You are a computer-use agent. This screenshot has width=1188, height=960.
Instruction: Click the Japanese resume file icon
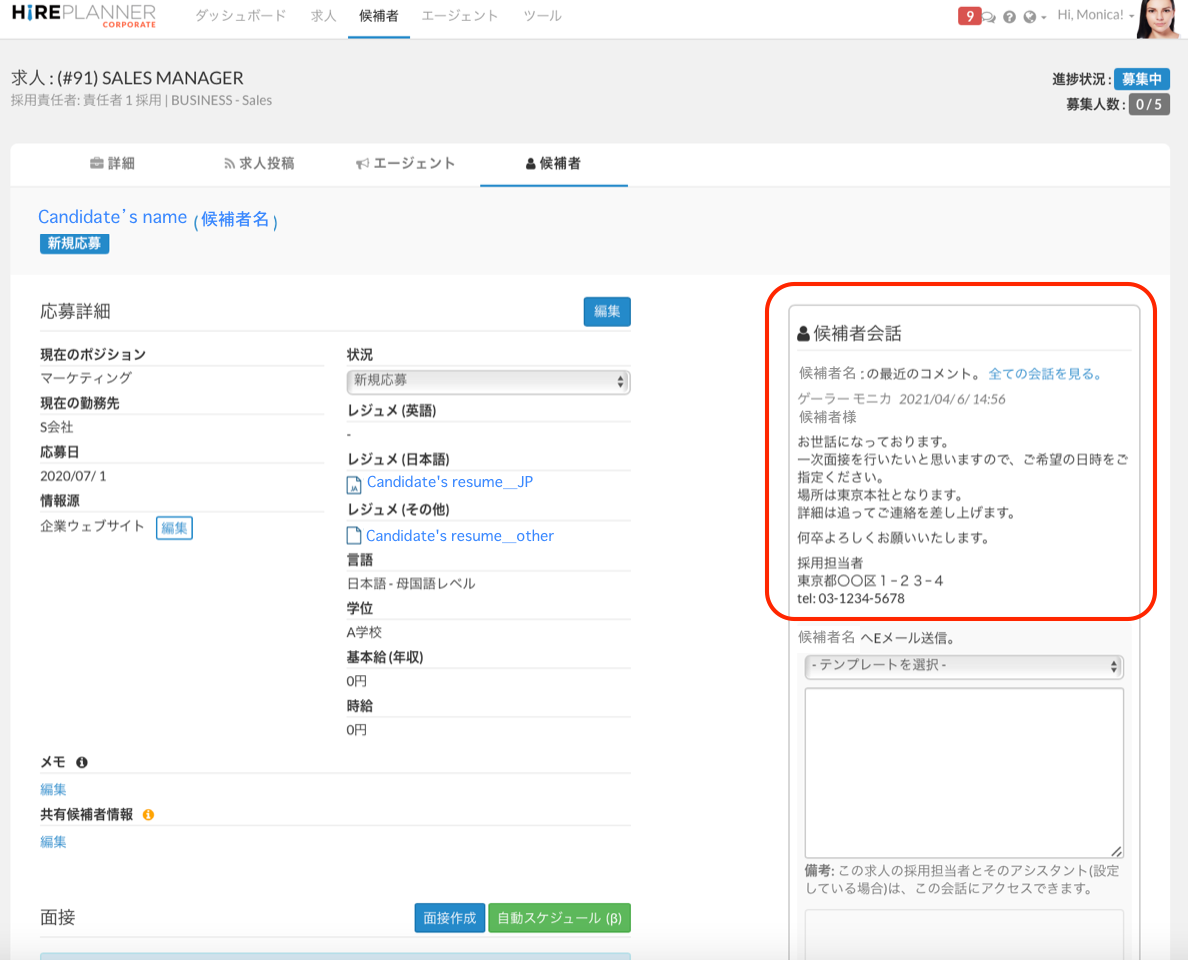tap(353, 484)
